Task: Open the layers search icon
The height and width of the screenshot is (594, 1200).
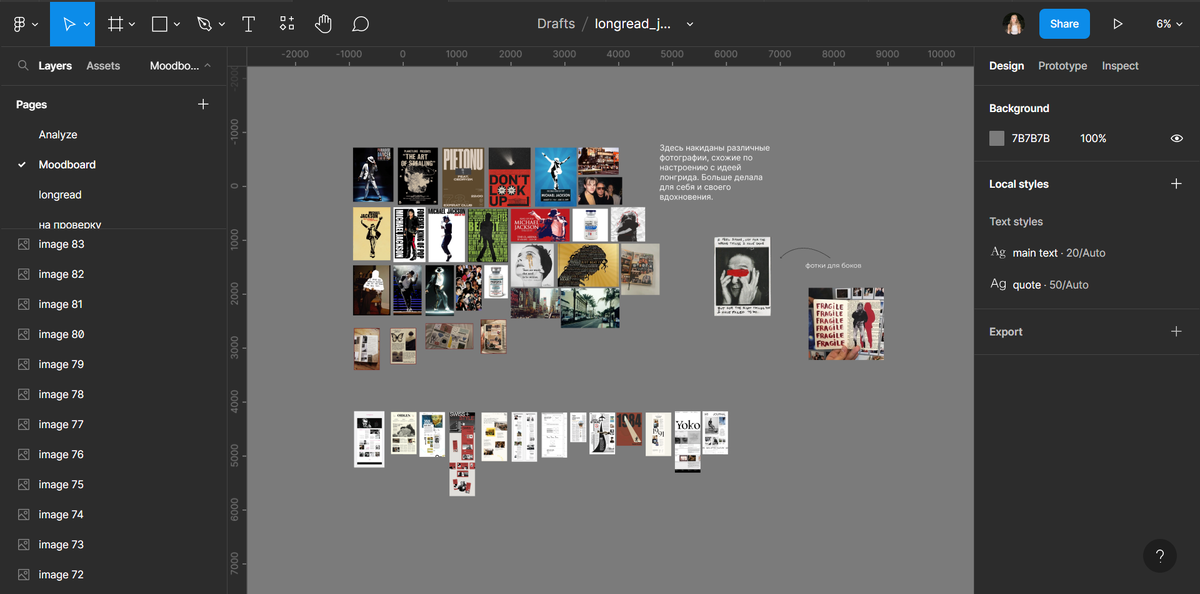Action: coord(23,66)
